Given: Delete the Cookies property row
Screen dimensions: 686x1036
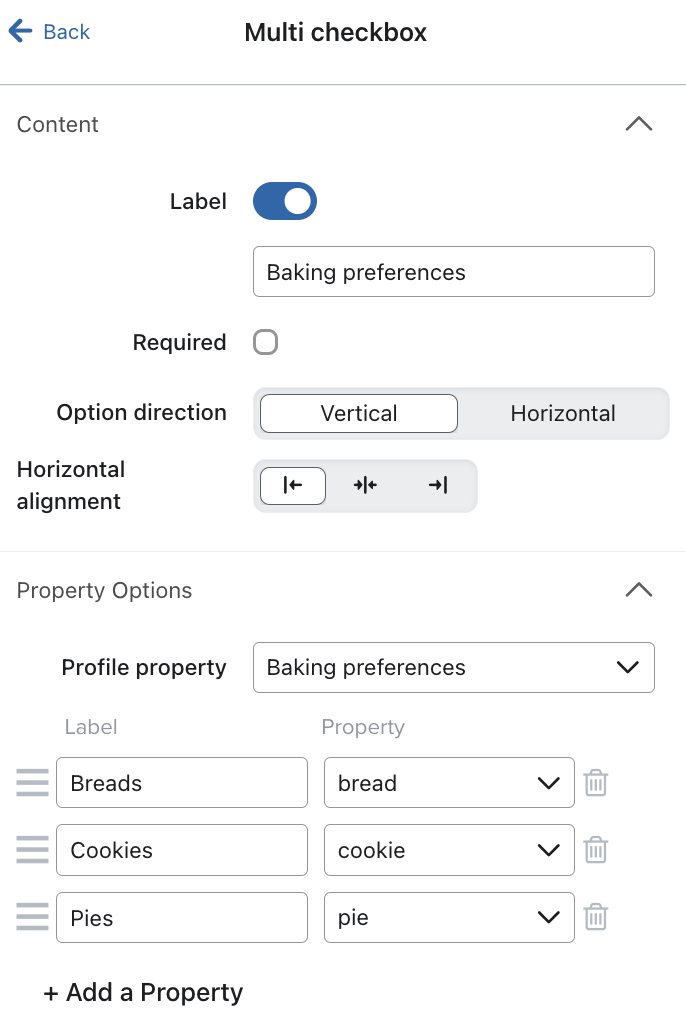Looking at the screenshot, I should point(596,850).
